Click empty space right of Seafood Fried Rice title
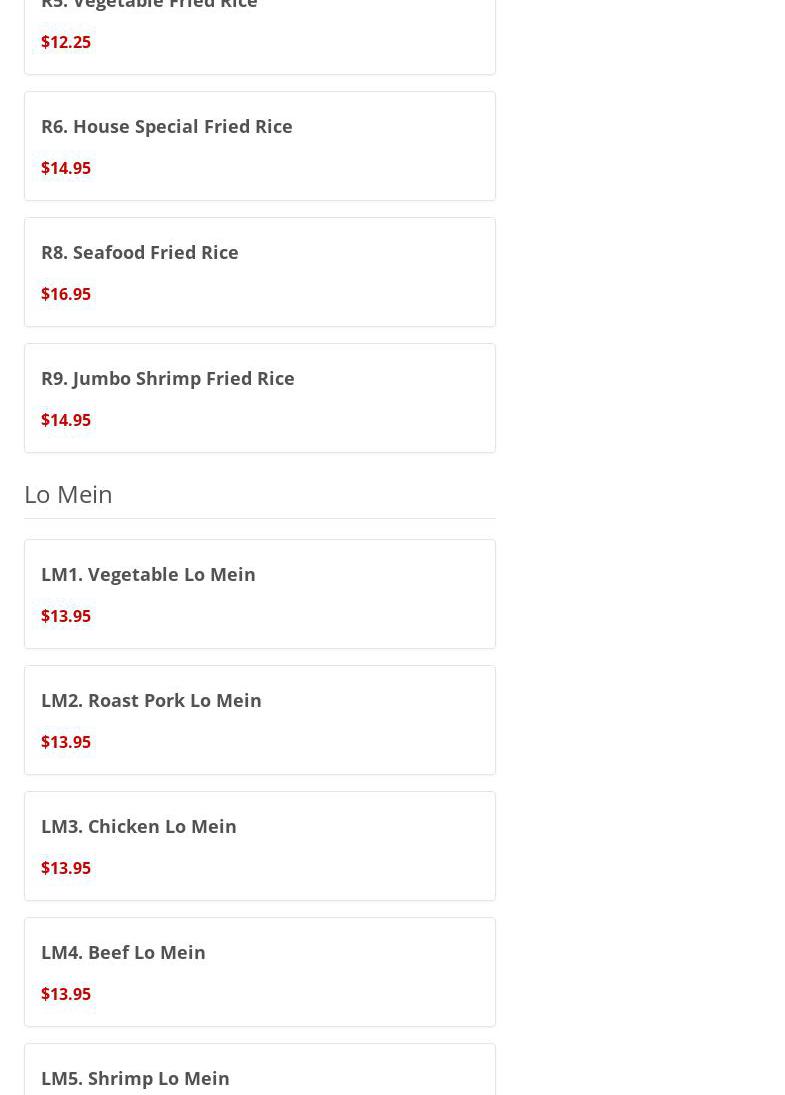The width and height of the screenshot is (785, 1095). (x=370, y=252)
